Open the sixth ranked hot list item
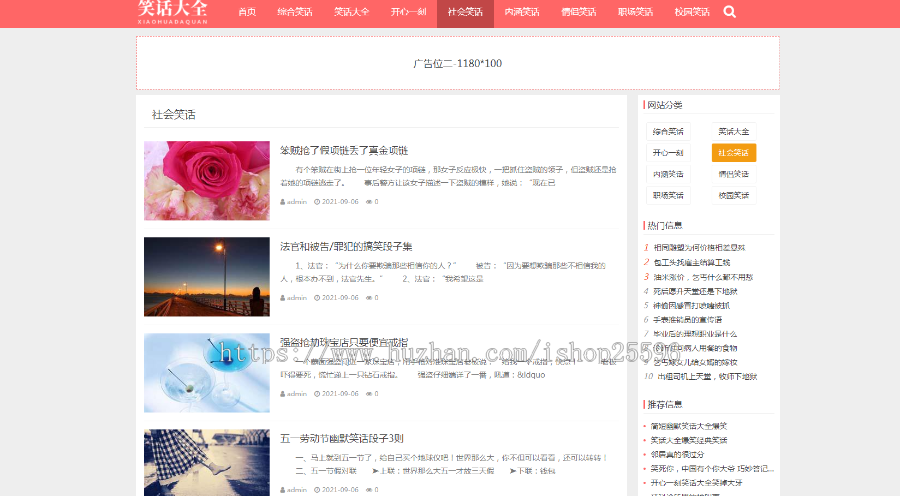Screen dimensions: 900x496 pyautogui.click(x=688, y=320)
